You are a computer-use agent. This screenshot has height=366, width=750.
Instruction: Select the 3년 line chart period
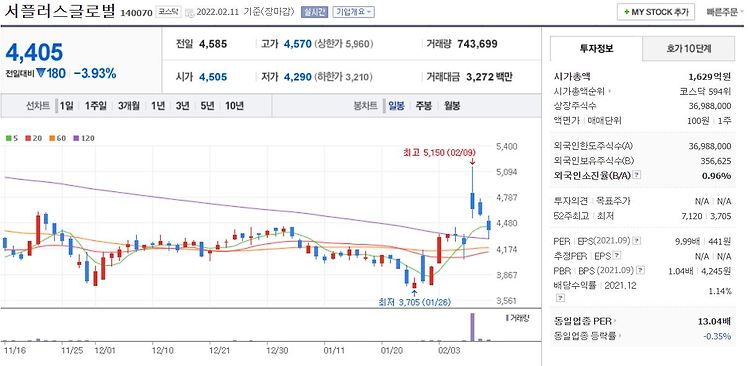click(182, 106)
